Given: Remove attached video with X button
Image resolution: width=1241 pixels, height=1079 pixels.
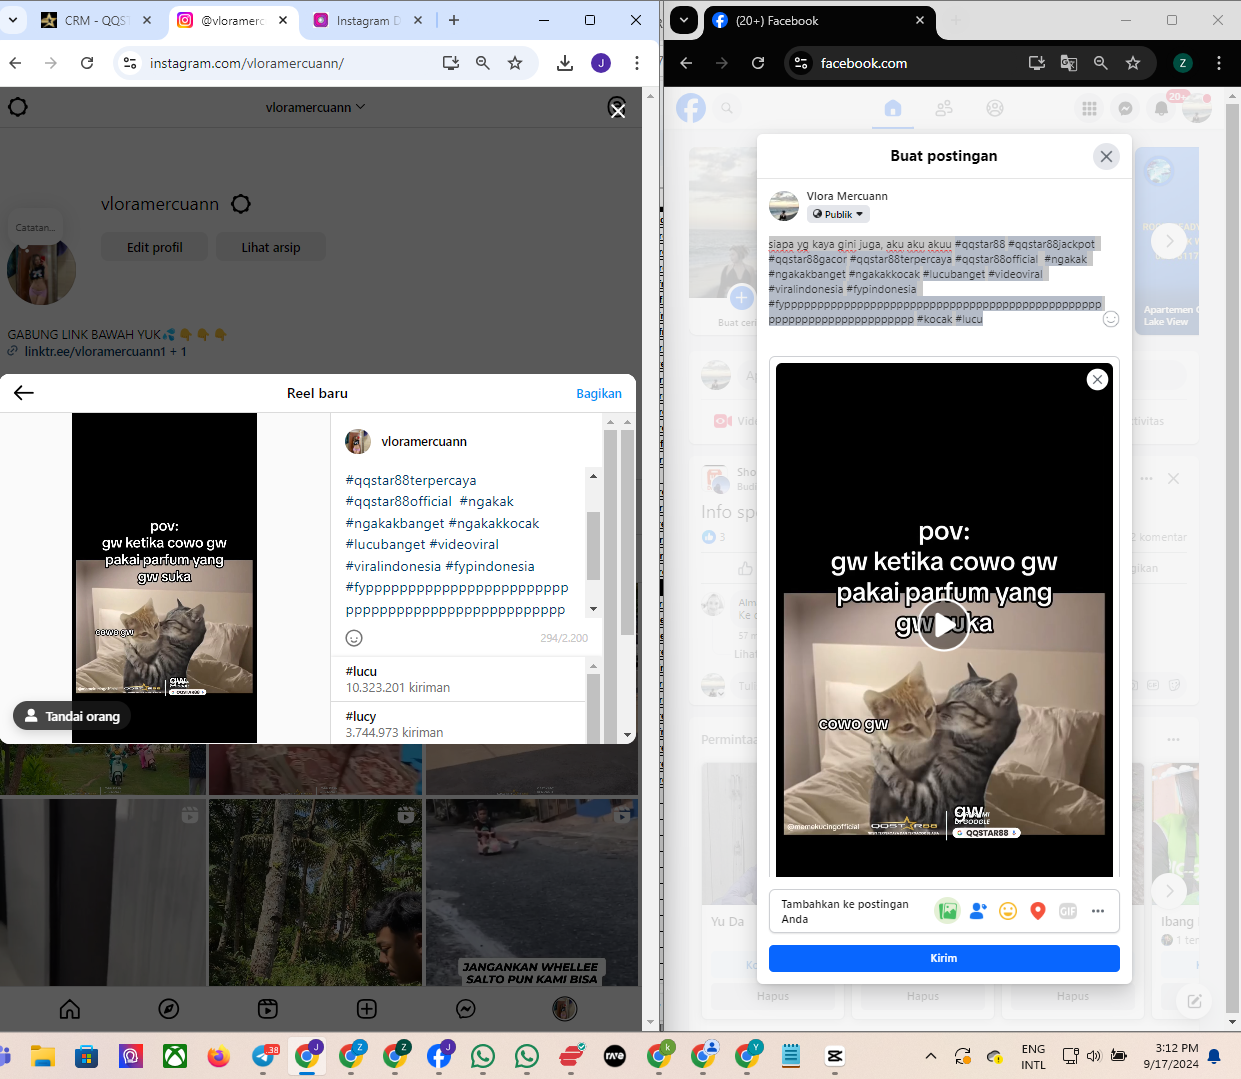Looking at the screenshot, I should coord(1097,379).
